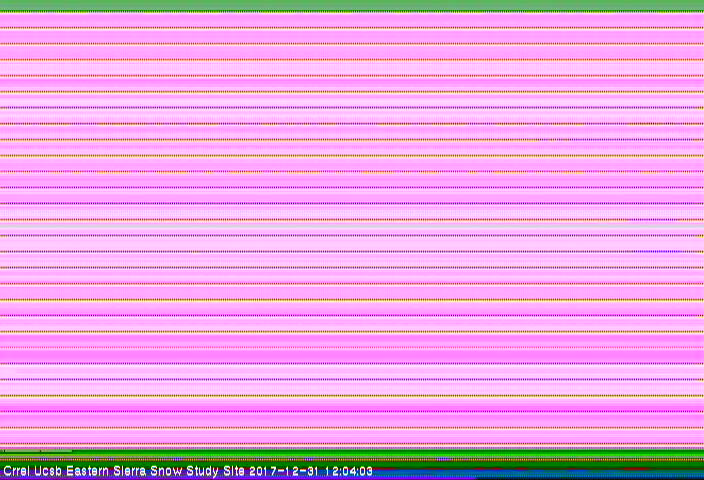Click the hour value "12" in the timestamp
The width and height of the screenshot is (704, 480).
pos(331,471)
